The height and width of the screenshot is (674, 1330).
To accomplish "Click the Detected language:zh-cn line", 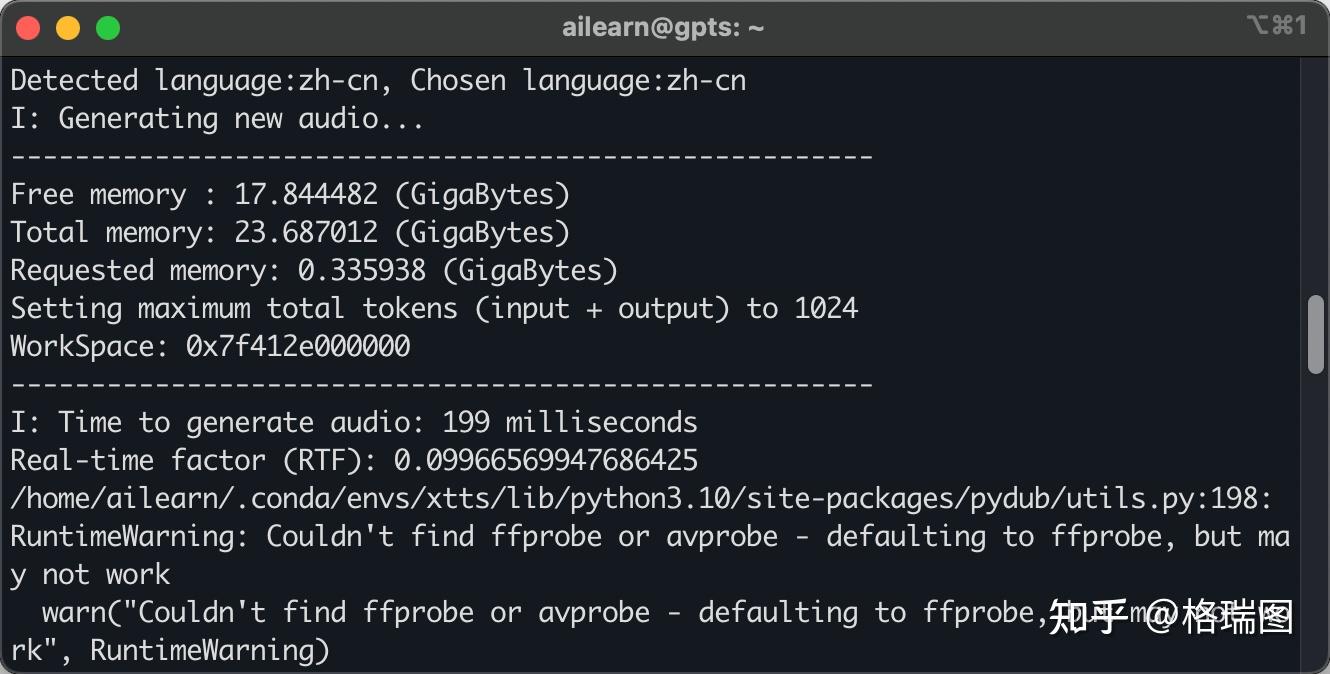I will point(378,80).
